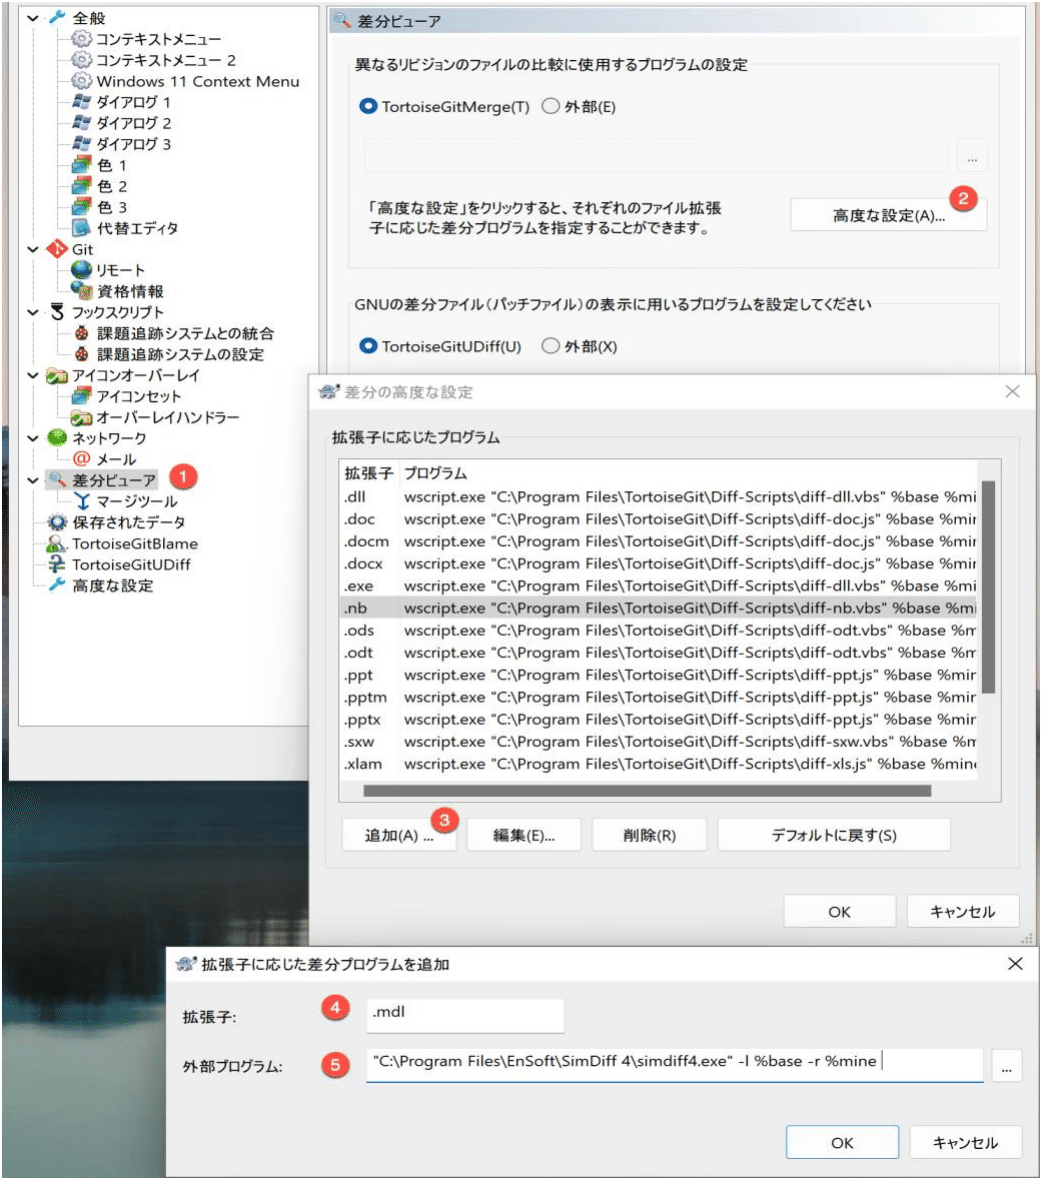Select 色 2 tree item

coord(112,186)
